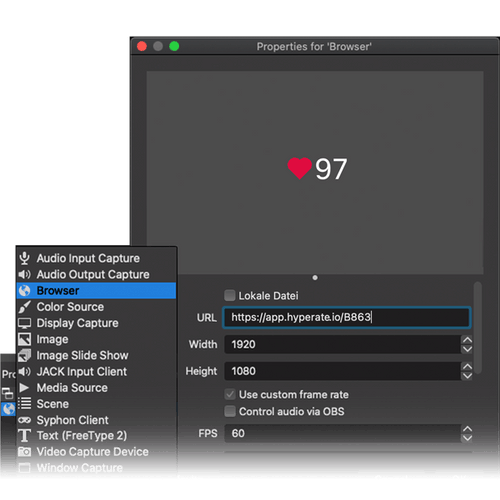Increase Width with the up arrow
Screen dimensions: 500x500
(x=467, y=340)
